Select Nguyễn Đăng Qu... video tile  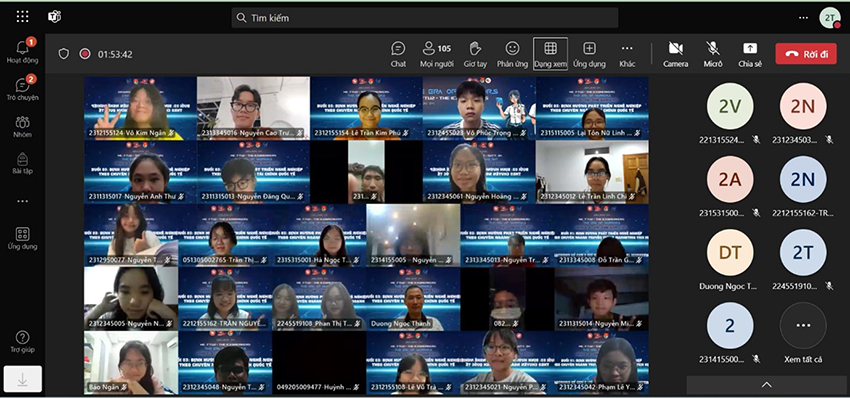[x=253, y=172]
